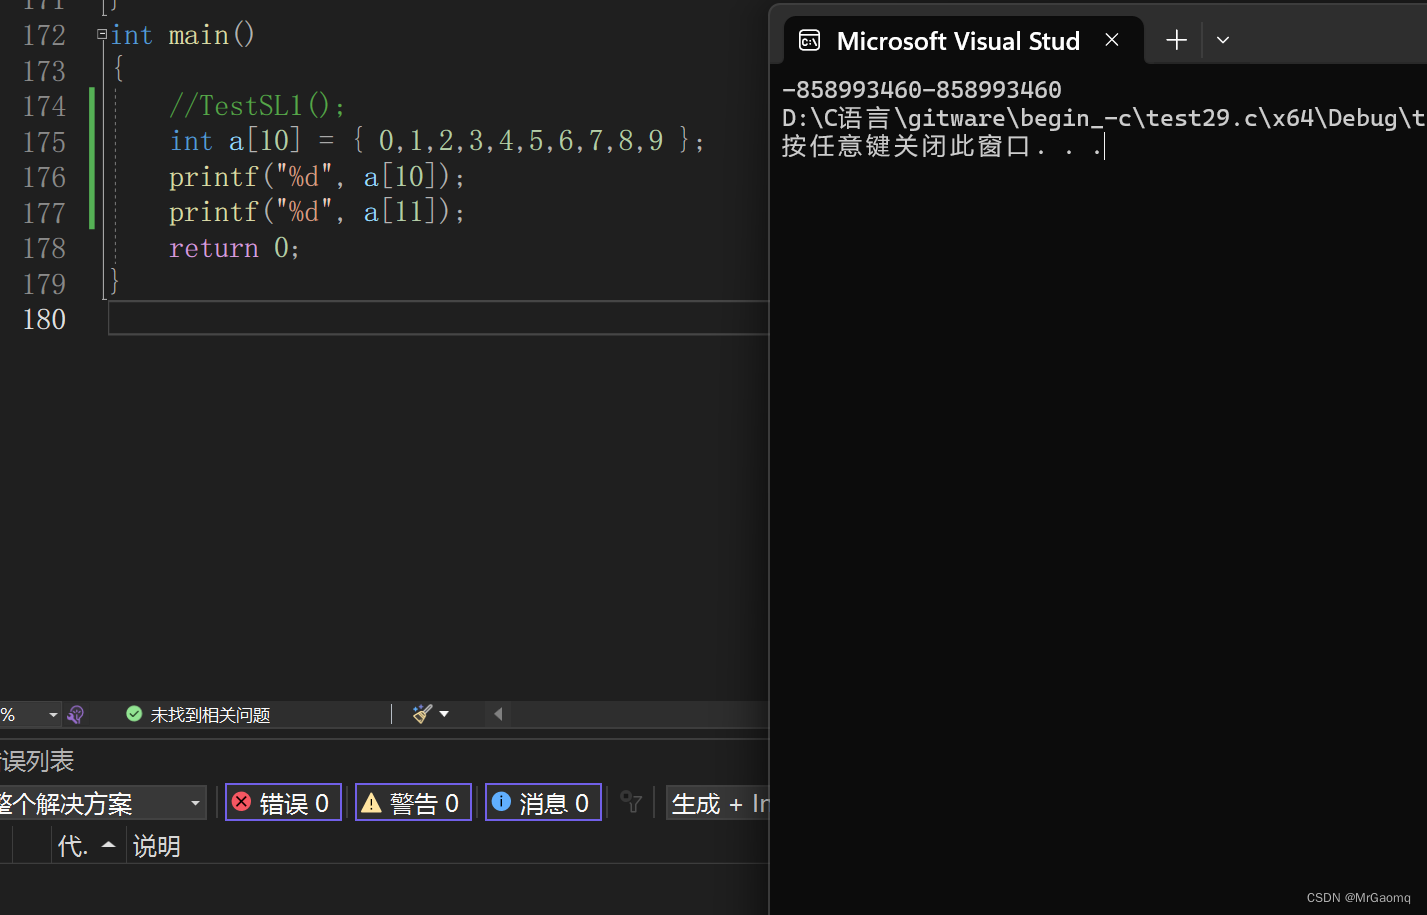Viewport: 1427px width, 915px height.
Task: Click the 说明 description column header
Action: tap(157, 846)
